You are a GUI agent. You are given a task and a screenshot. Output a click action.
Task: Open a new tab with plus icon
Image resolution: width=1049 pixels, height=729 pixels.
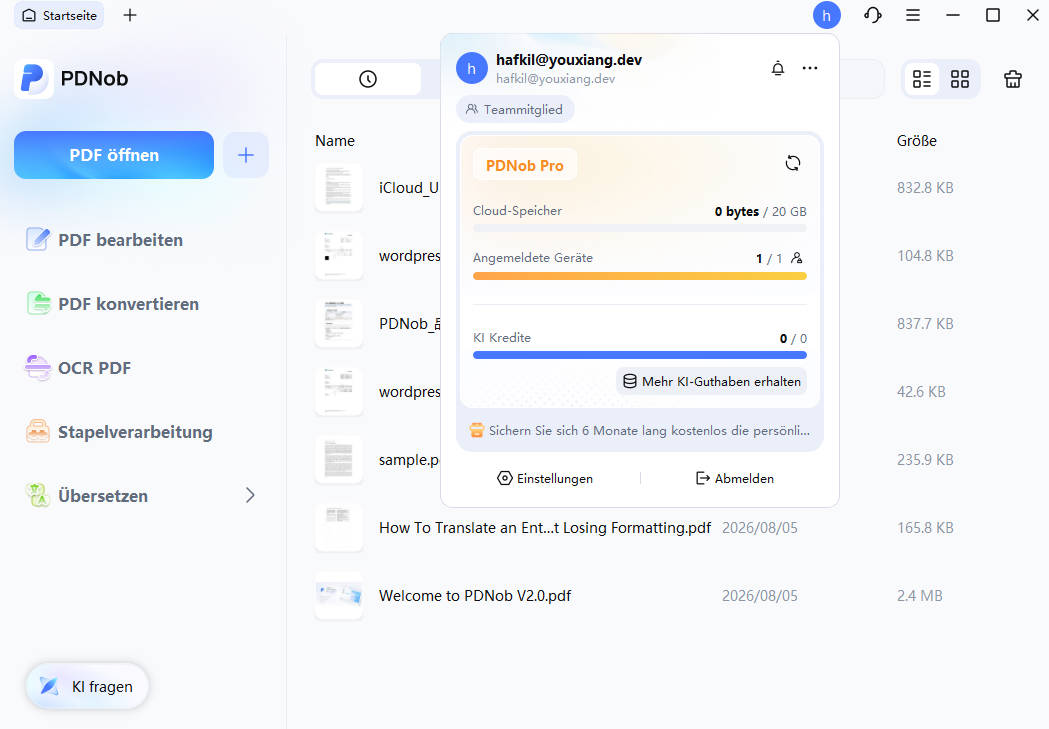tap(130, 15)
